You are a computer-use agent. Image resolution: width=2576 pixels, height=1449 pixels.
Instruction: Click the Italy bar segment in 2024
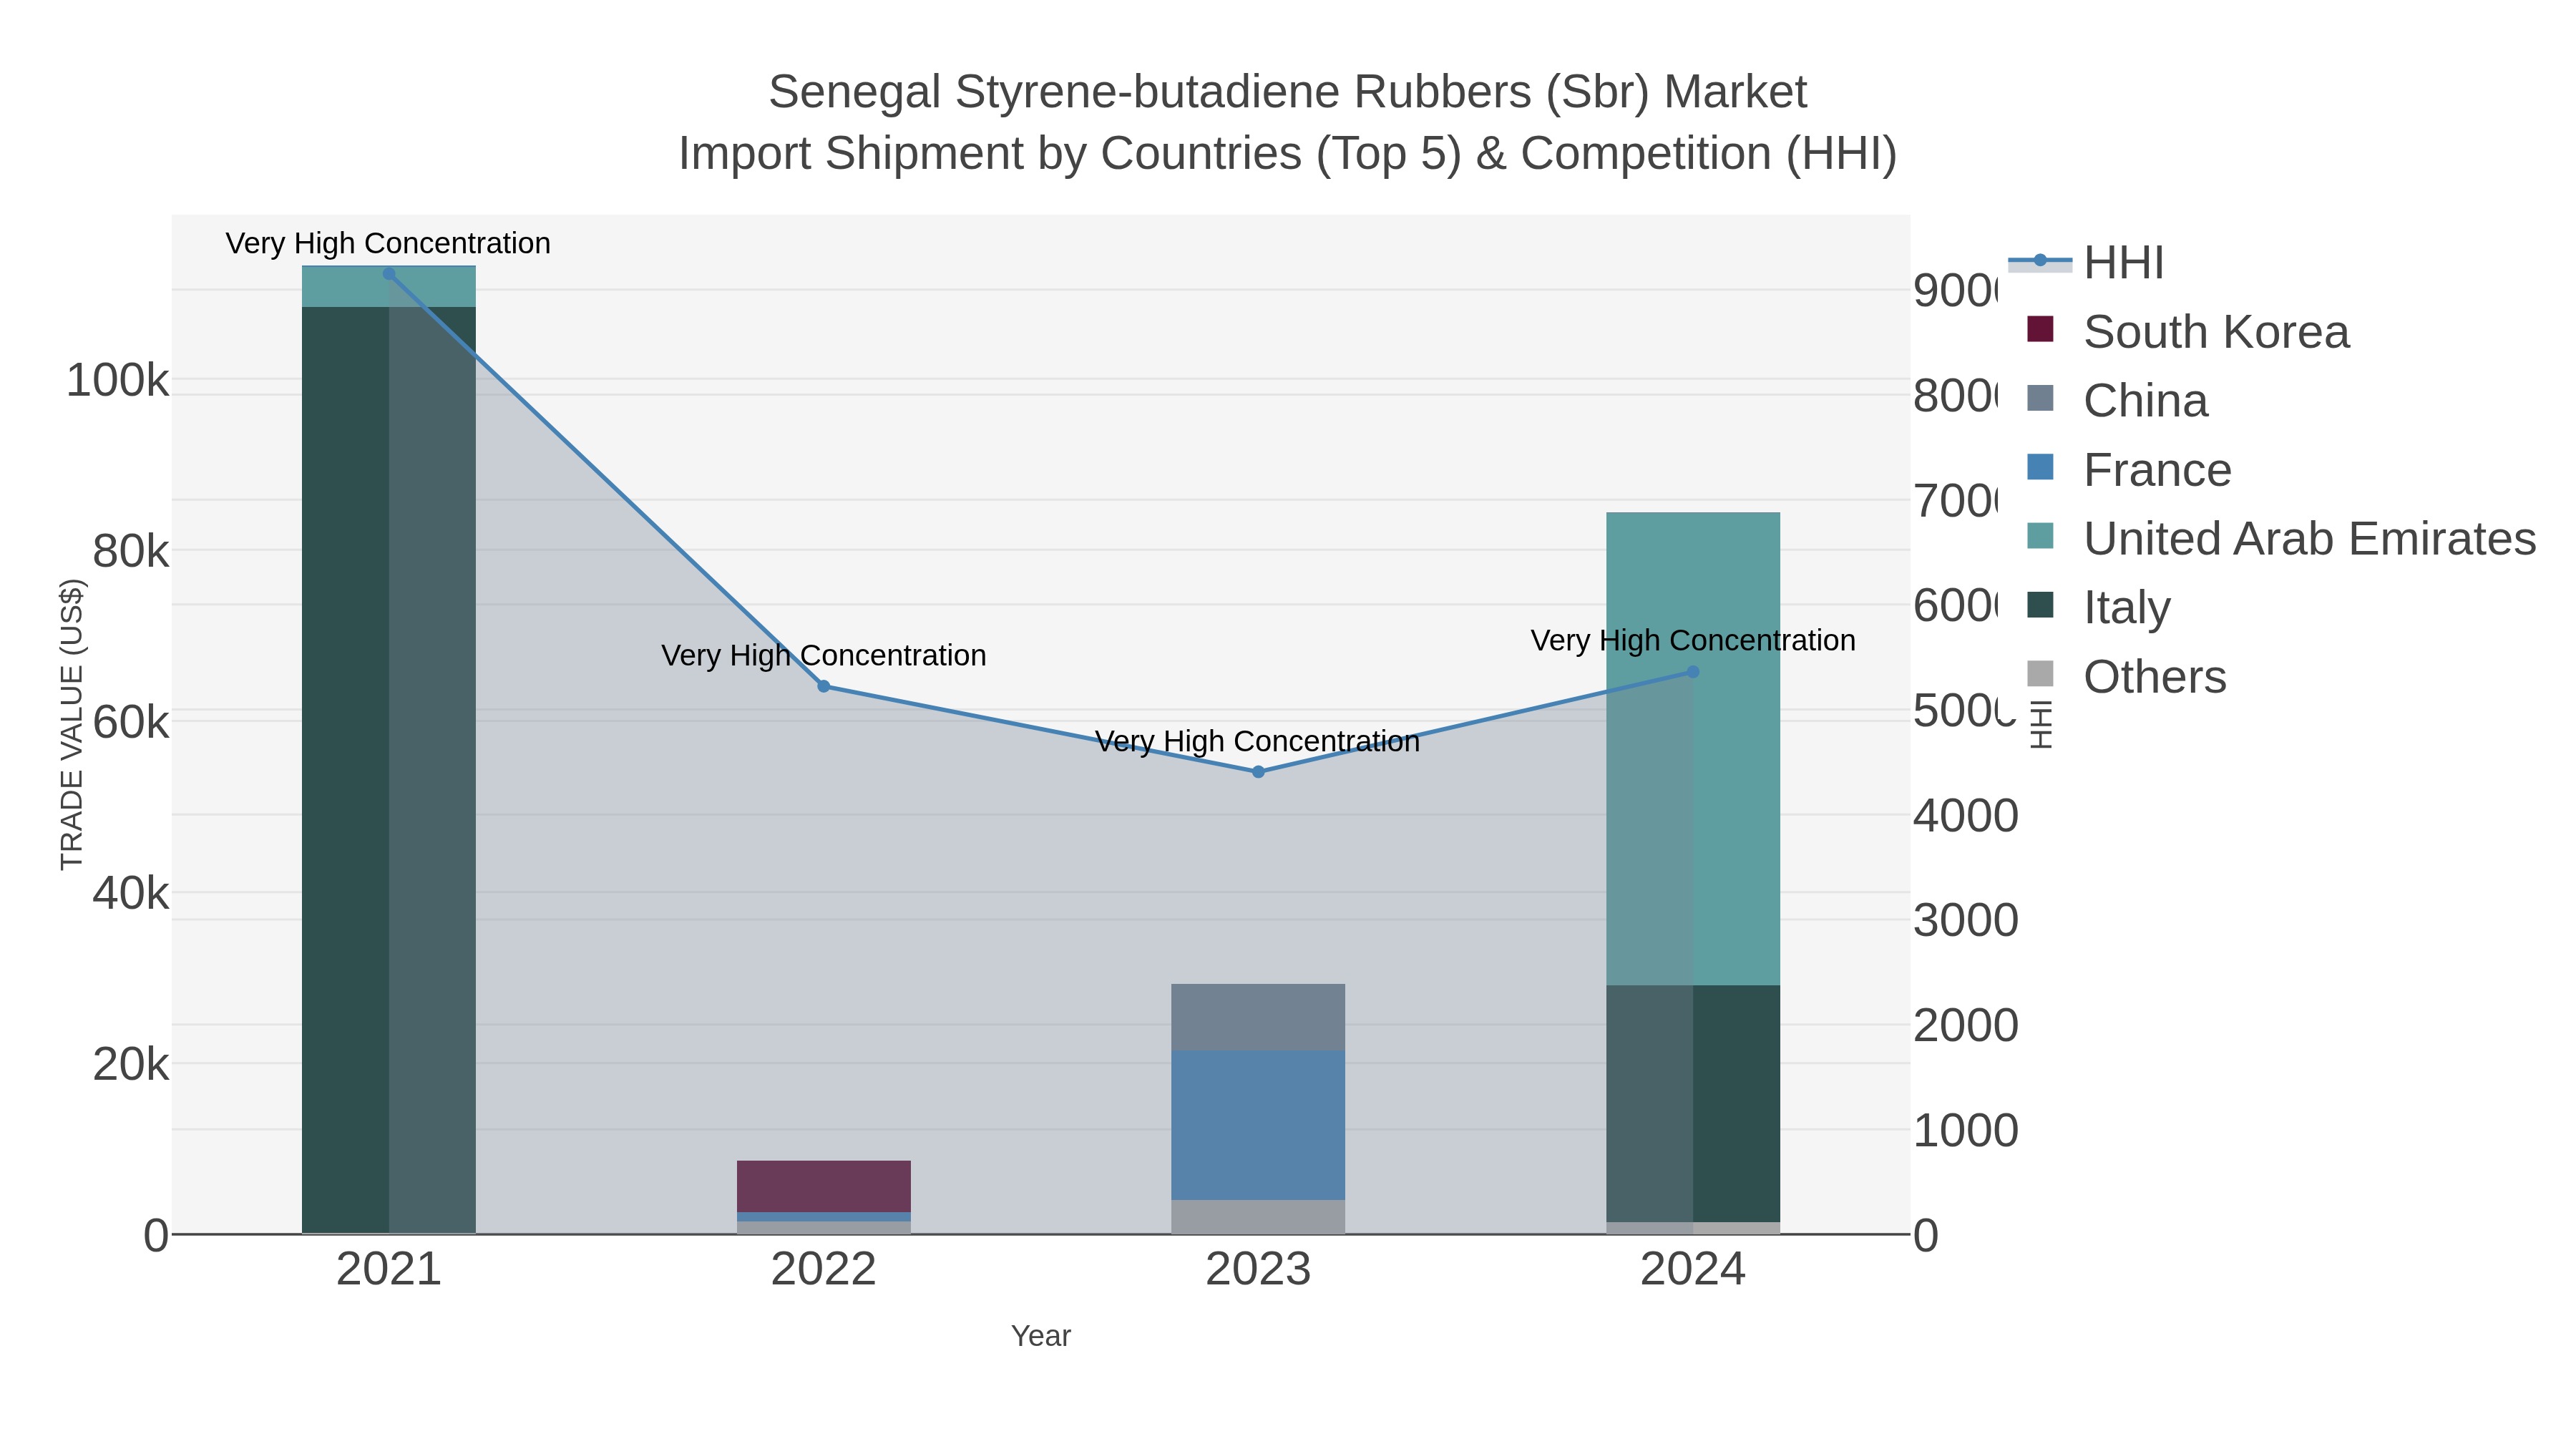coord(1693,1104)
